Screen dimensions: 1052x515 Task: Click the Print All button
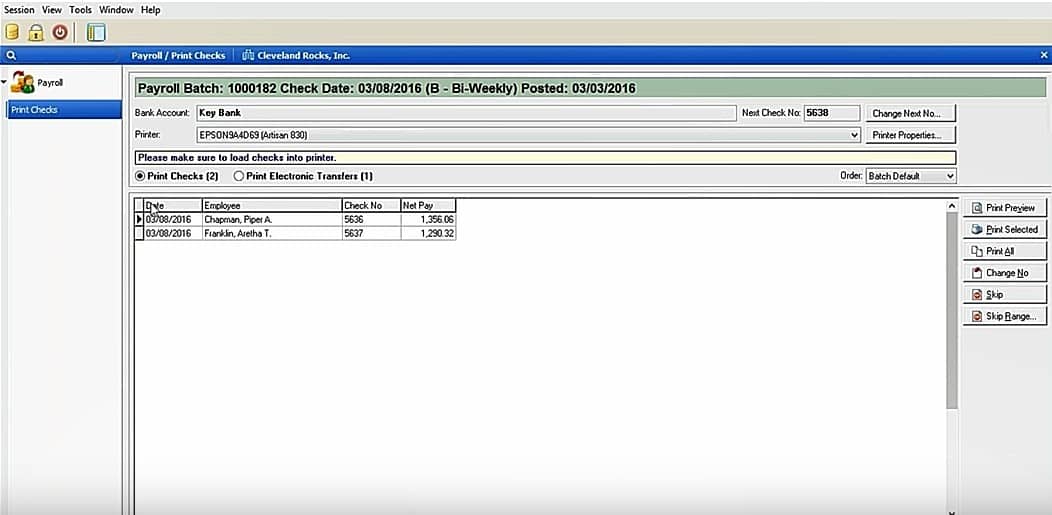click(x=1004, y=251)
